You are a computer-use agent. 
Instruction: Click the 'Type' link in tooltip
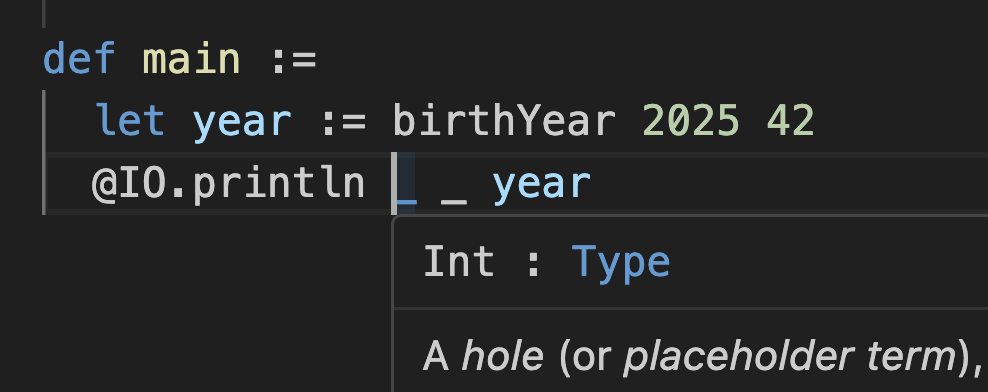point(620,263)
